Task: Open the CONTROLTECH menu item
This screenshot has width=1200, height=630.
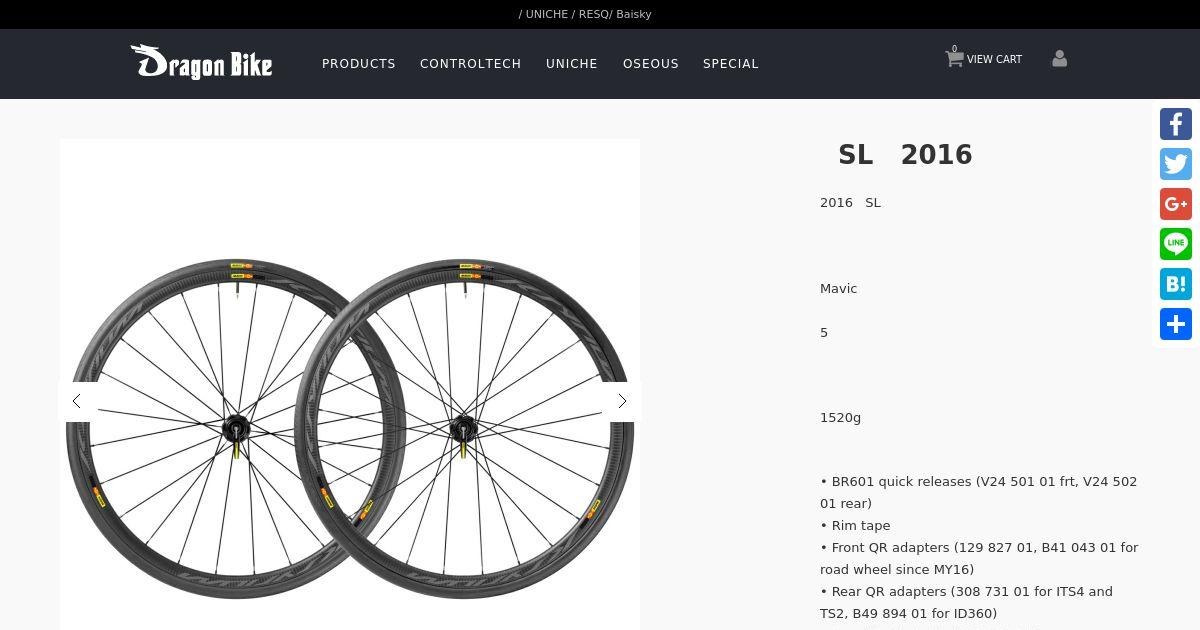Action: (470, 64)
